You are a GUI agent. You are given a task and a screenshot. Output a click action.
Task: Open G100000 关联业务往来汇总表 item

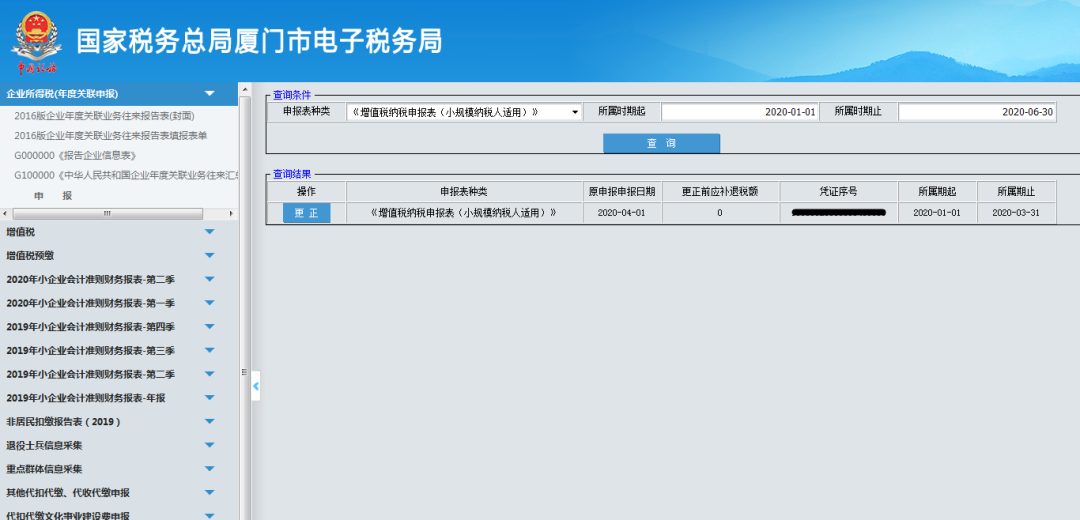pos(126,176)
